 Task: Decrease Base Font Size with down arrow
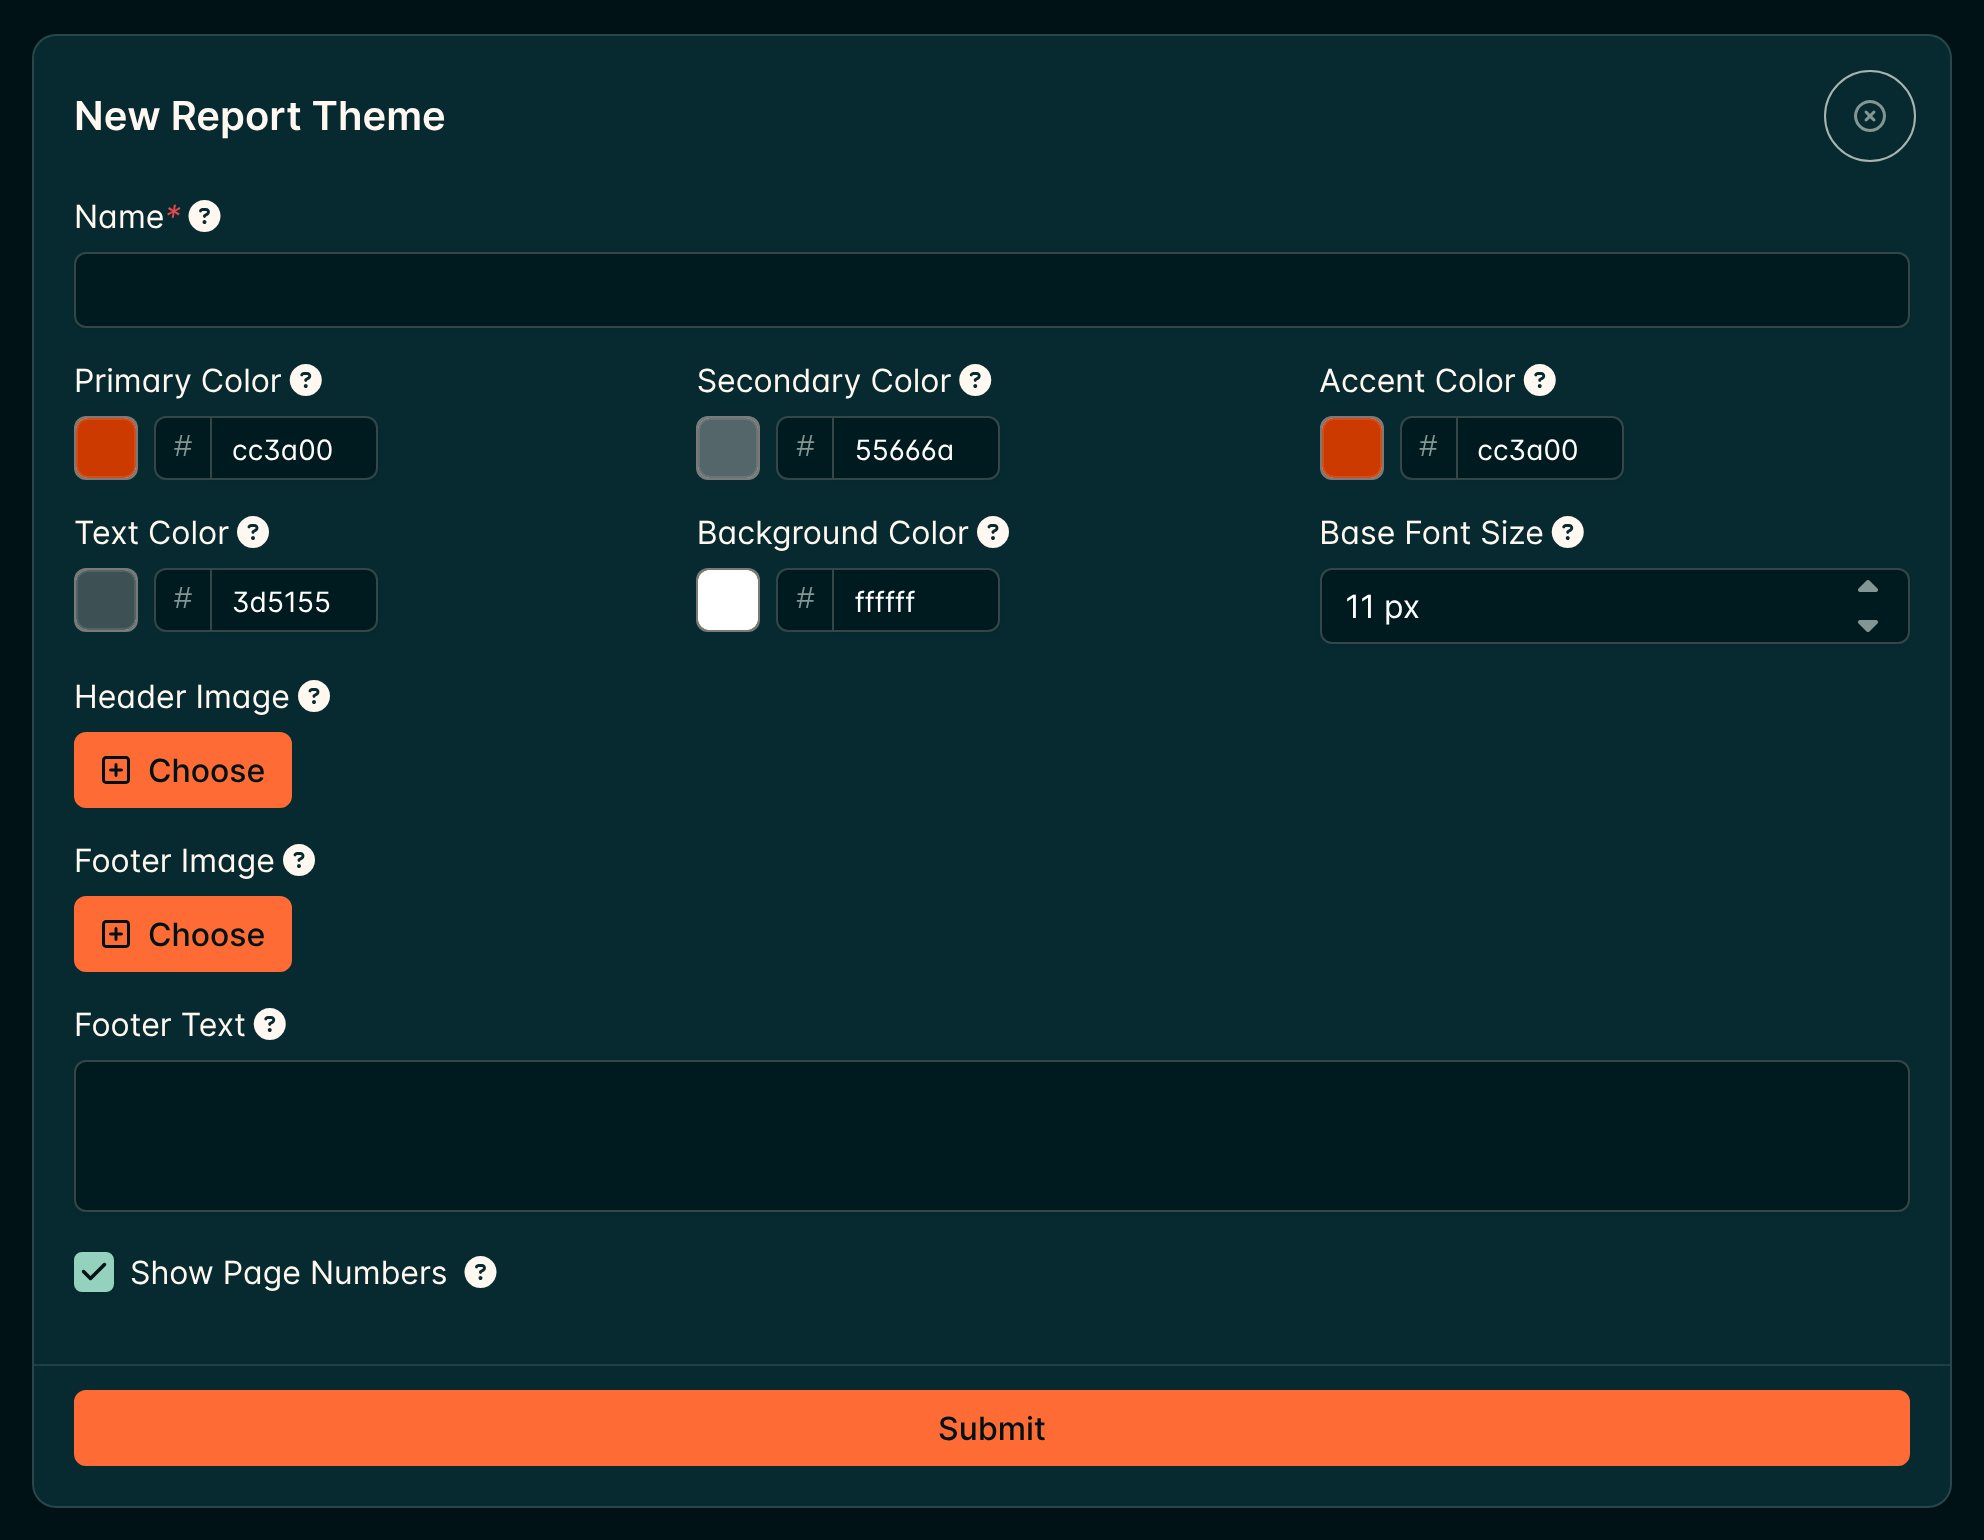[x=1868, y=625]
